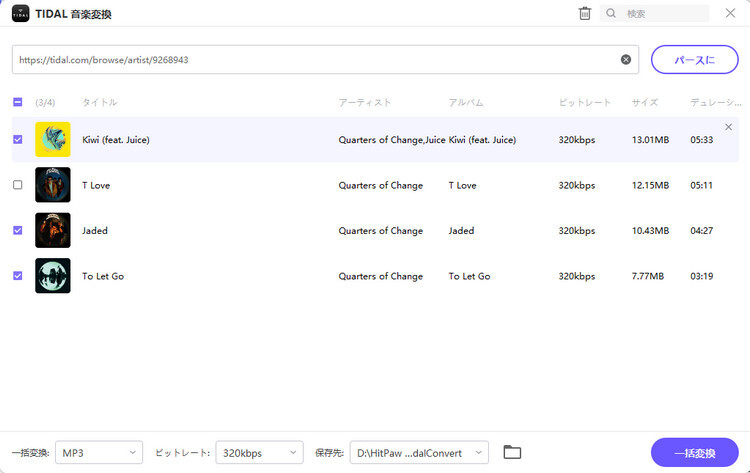Image resolution: width=750 pixels, height=473 pixels.
Task: Click the アルバム column header
Action: click(x=466, y=102)
